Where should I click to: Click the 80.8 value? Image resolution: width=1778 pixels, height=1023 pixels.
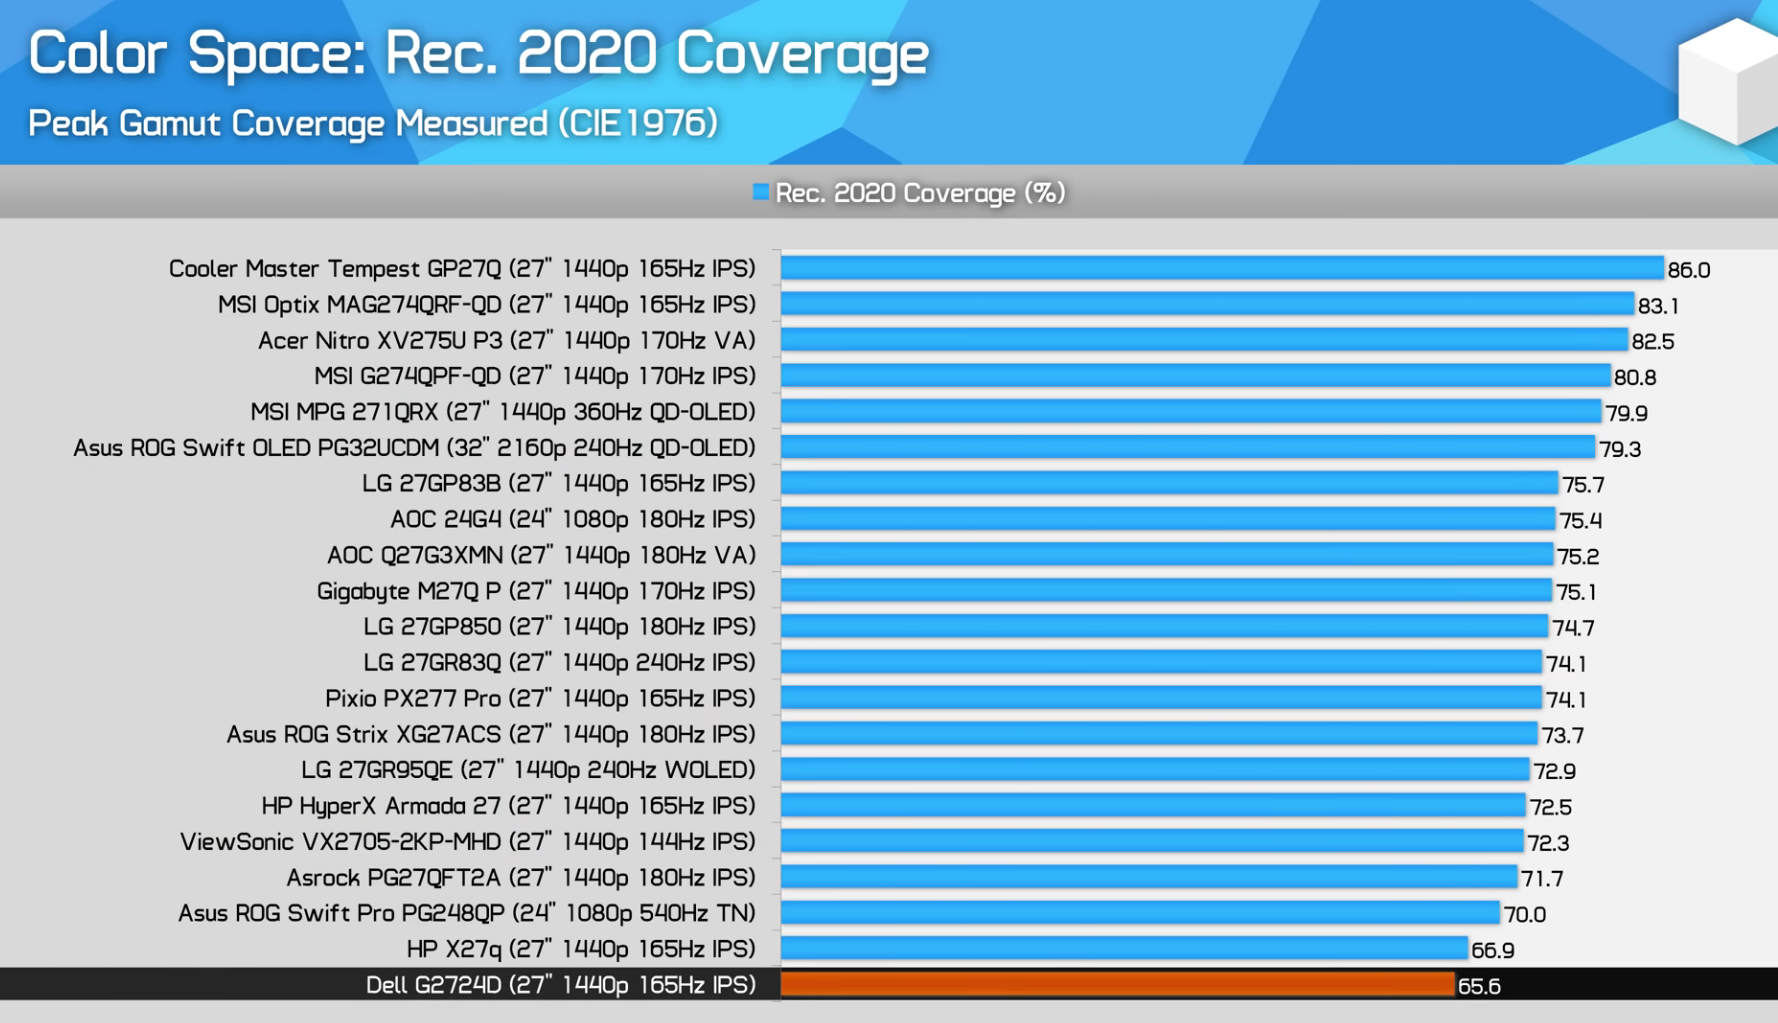click(x=1635, y=378)
